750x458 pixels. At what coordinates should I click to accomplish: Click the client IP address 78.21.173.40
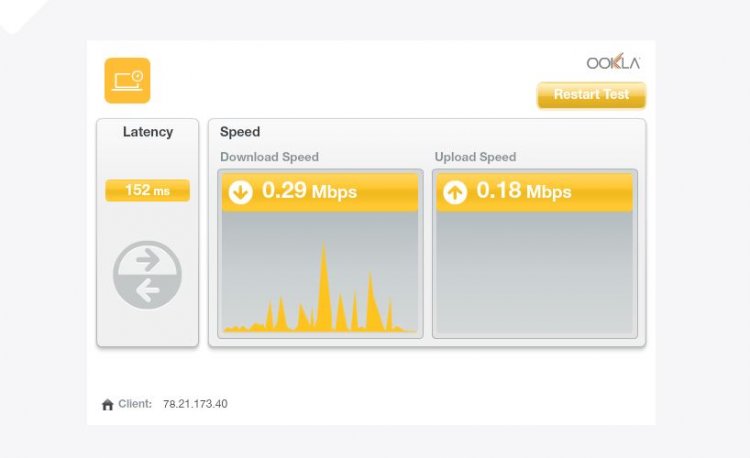pyautogui.click(x=195, y=404)
